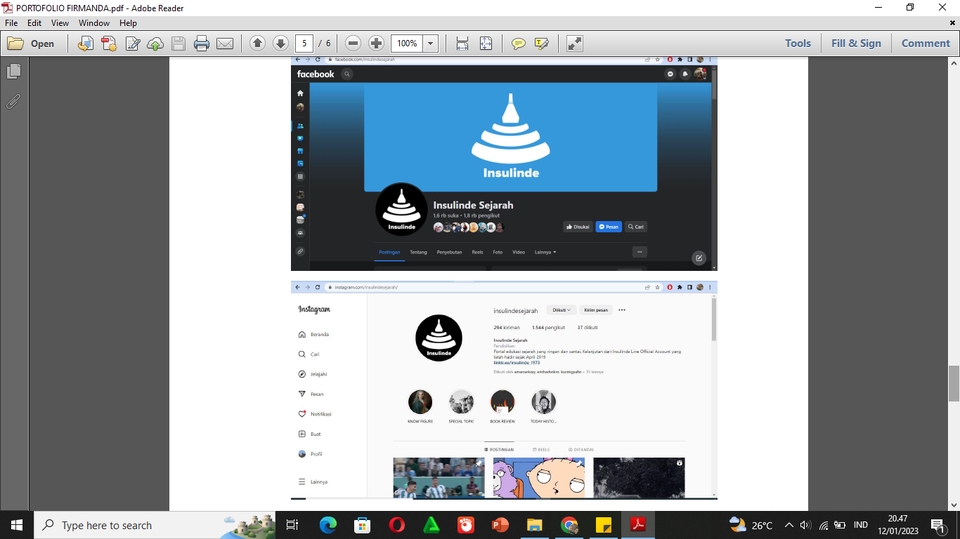Open Task View on the taskbar
Screen dimensions: 960x539
(x=292, y=525)
